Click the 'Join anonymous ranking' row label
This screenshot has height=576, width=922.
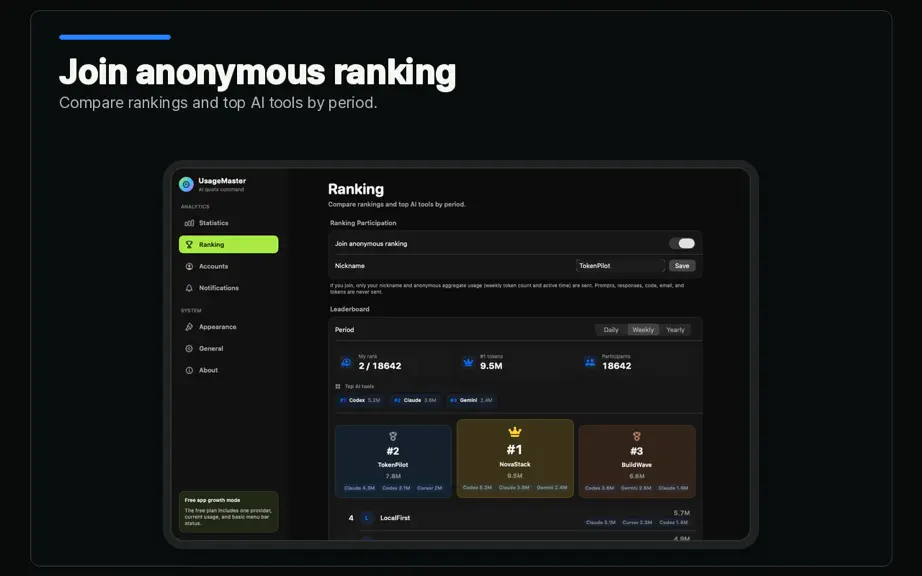[371, 243]
